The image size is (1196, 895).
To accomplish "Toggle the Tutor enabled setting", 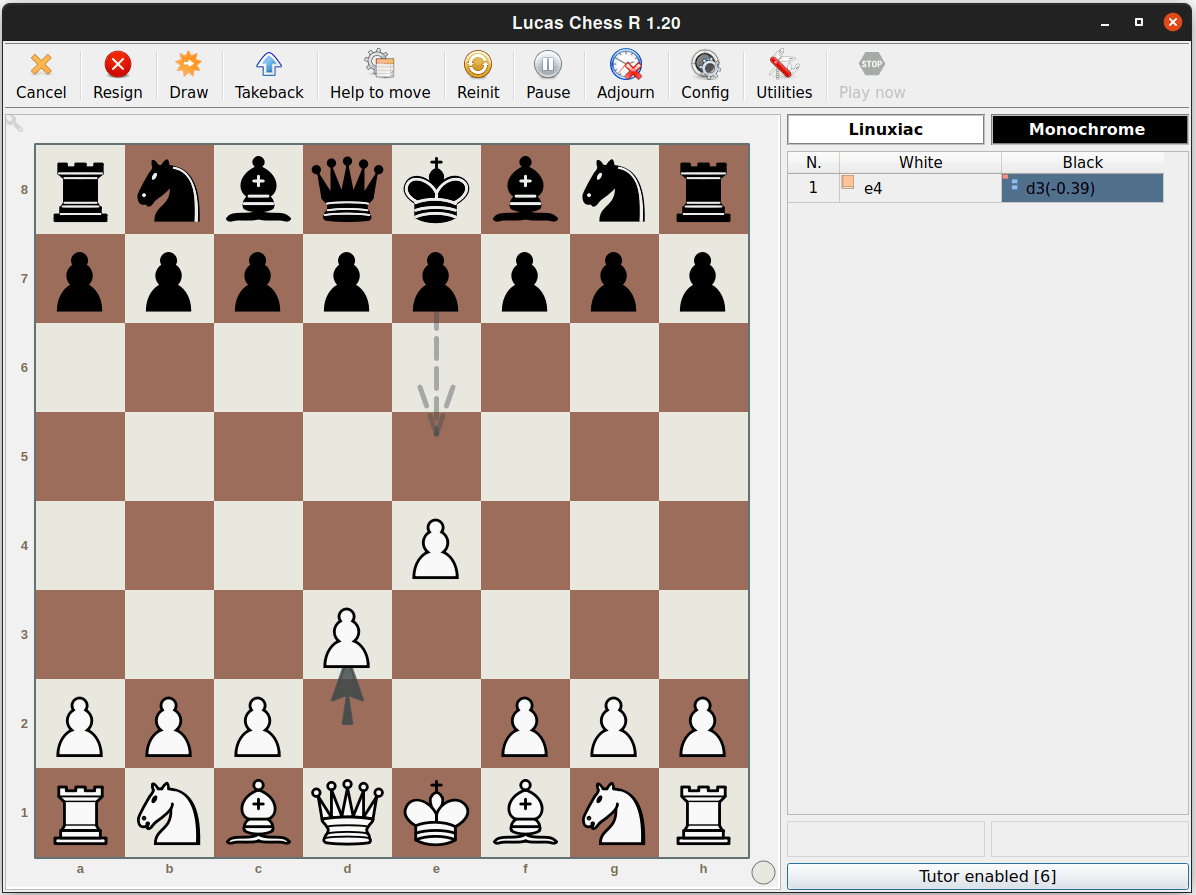I will tap(987, 876).
